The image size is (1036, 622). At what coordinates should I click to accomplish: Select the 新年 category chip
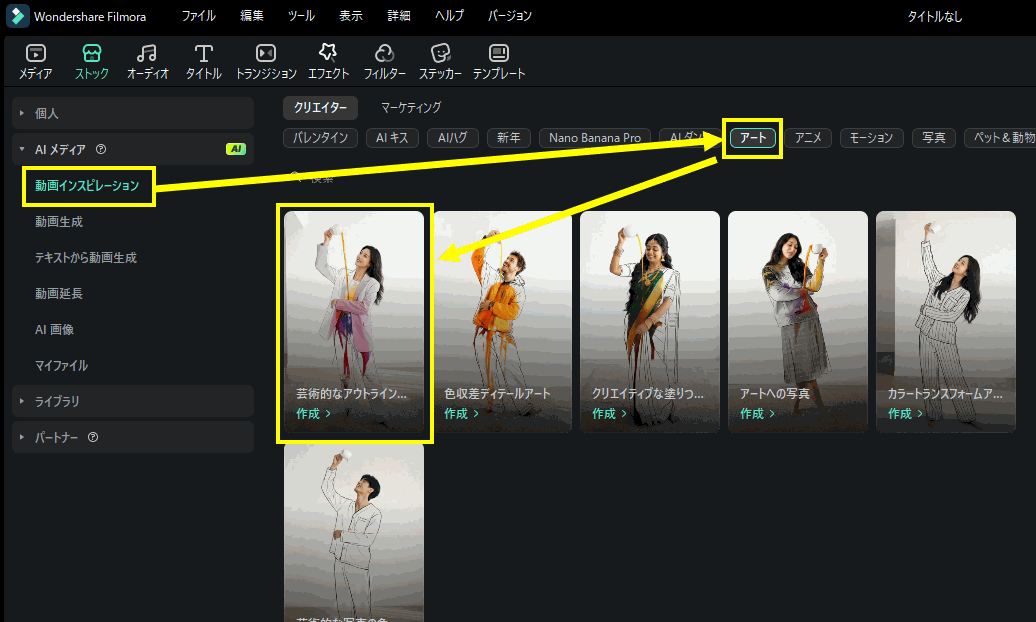pos(509,137)
